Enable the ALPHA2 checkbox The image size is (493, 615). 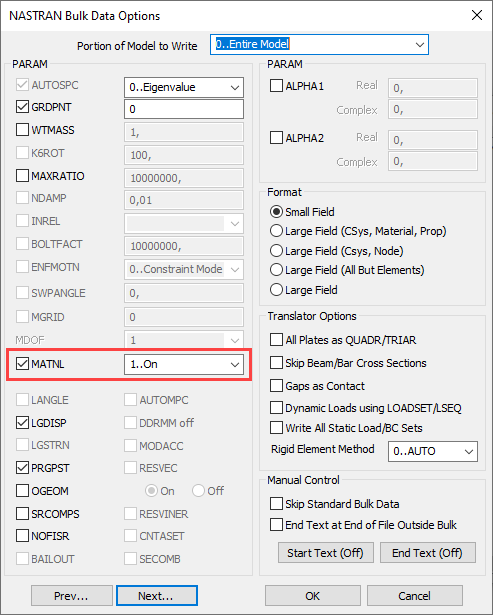[276, 138]
